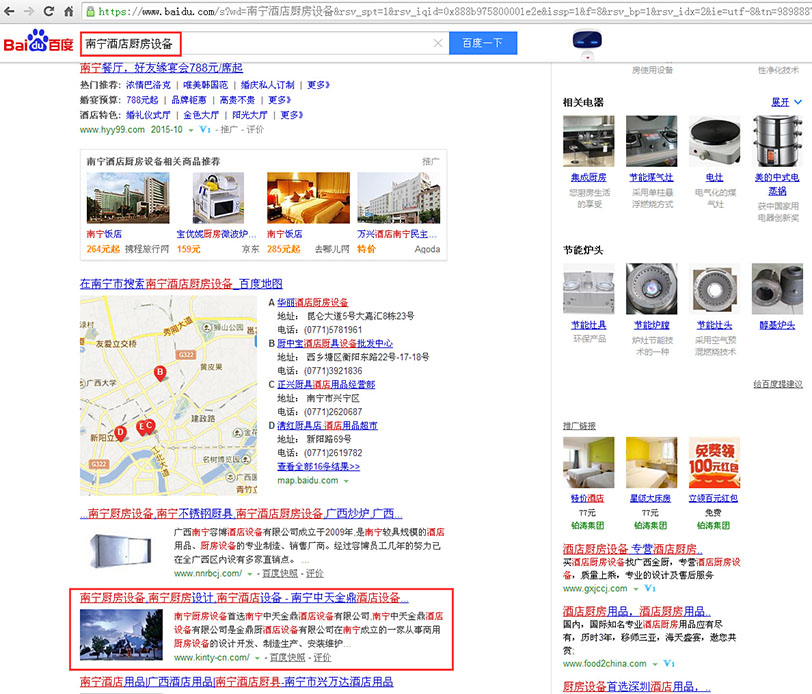812x694 pixels.
Task: Click the 集成厨房 product thumbnail
Action: point(589,141)
